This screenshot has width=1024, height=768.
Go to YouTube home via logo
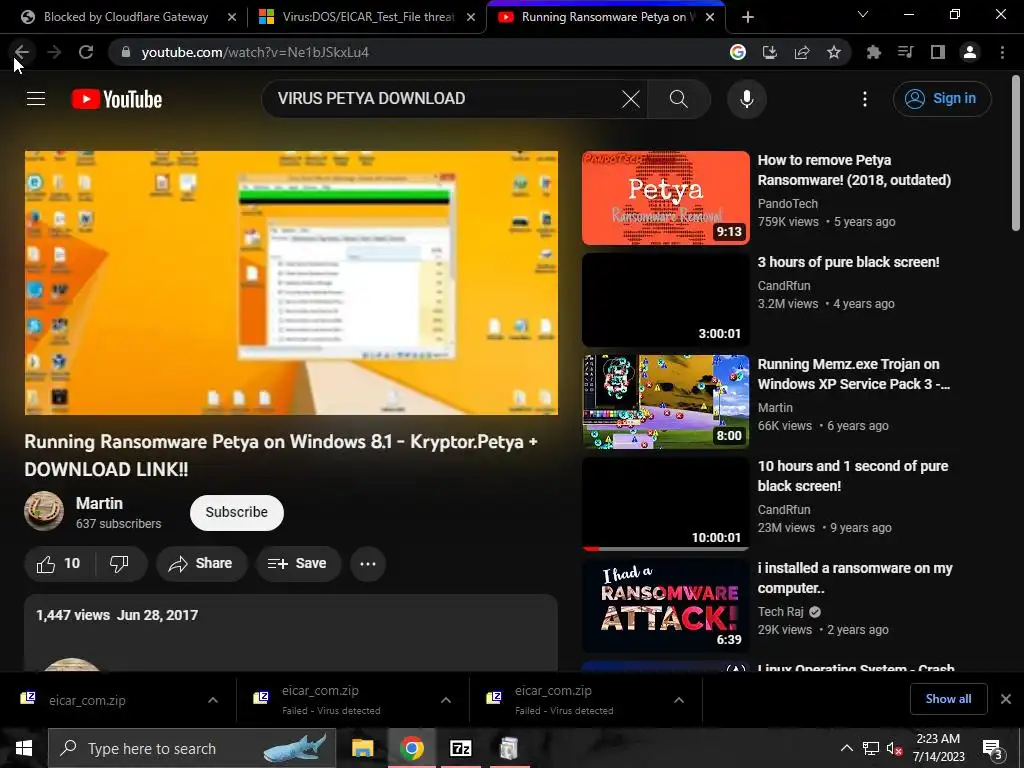click(x=117, y=99)
